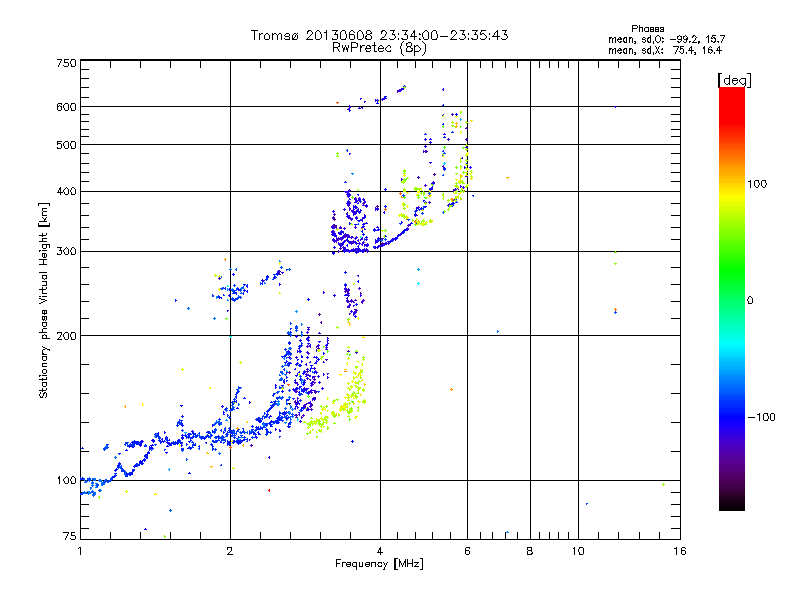The image size is (800, 600).
Task: Click the '200' height tick label
Action: click(x=67, y=336)
